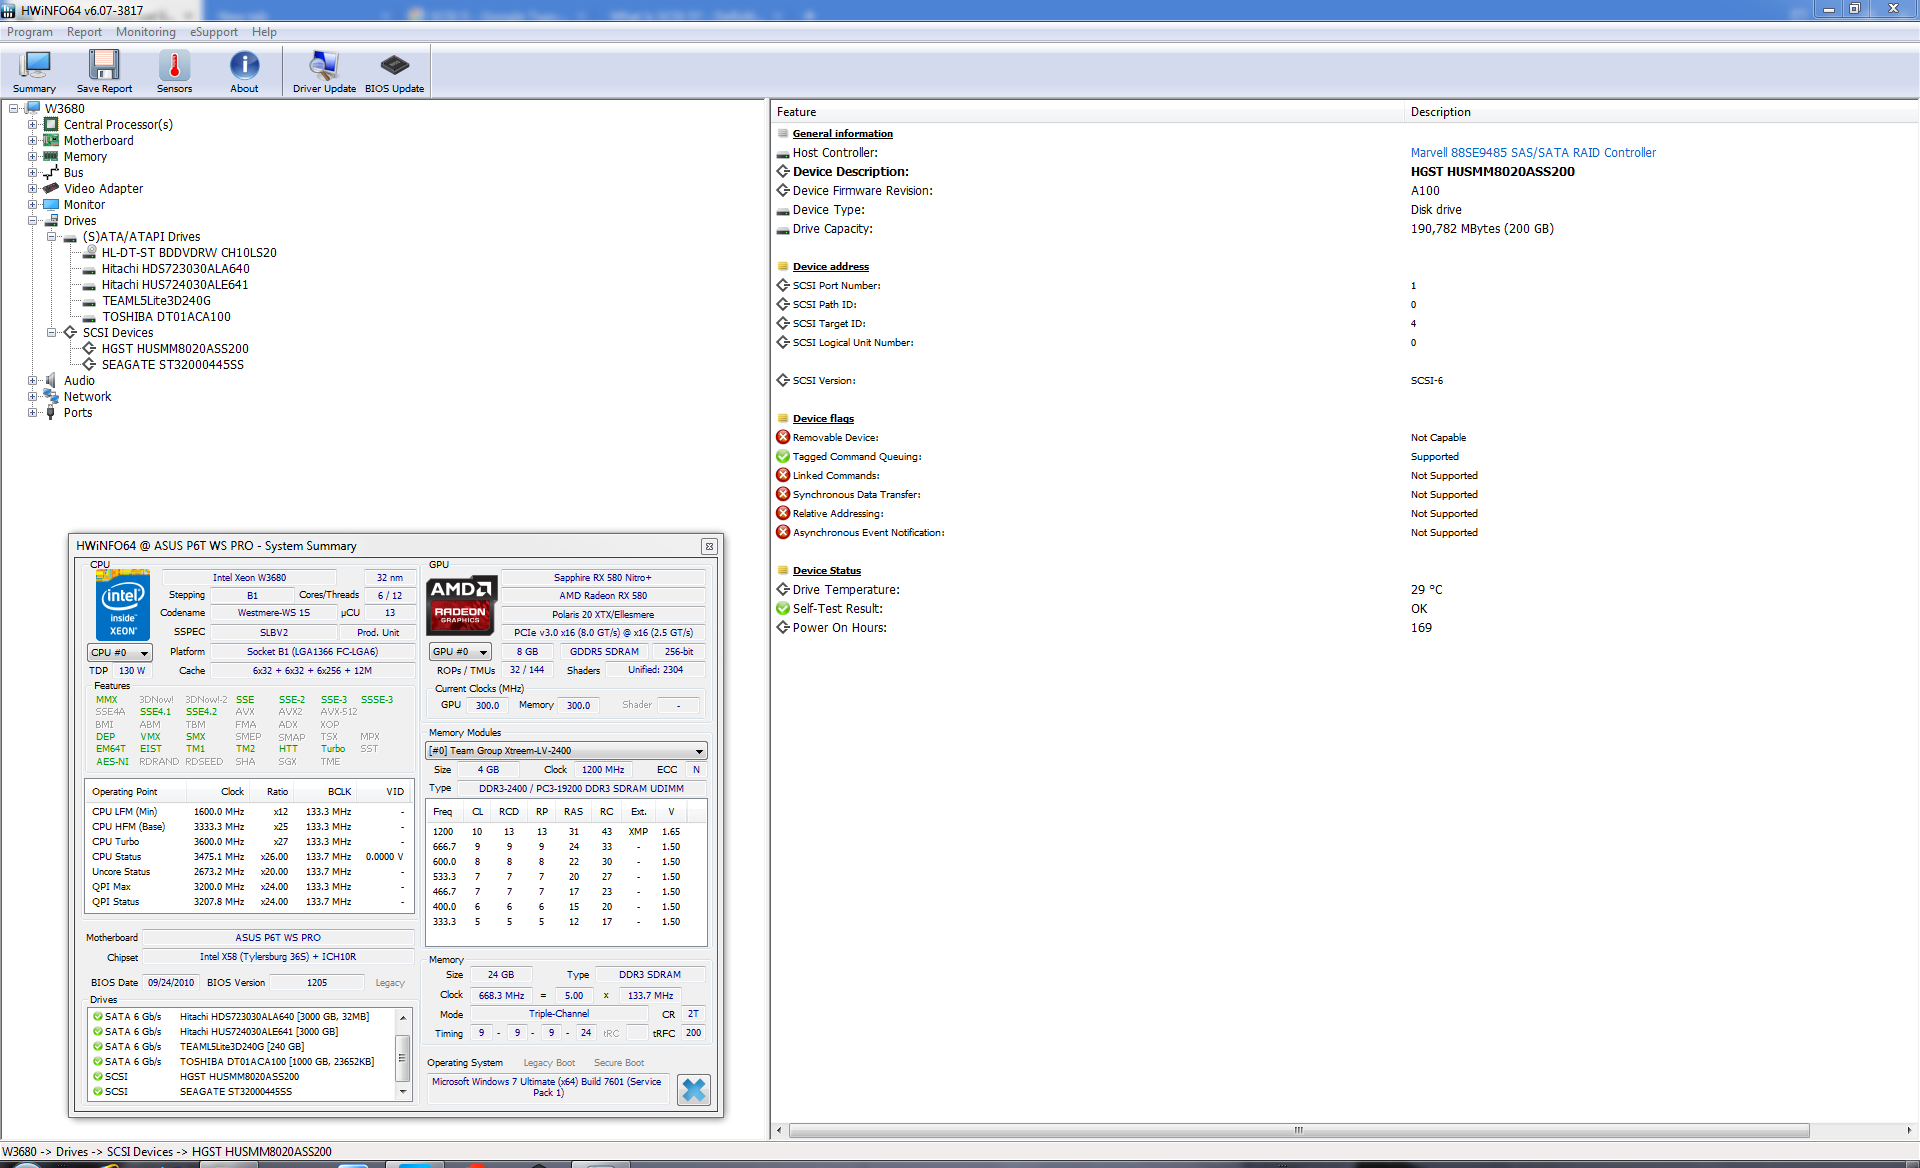Click the Host Controller row icon
The height and width of the screenshot is (1168, 1920).
[783, 153]
